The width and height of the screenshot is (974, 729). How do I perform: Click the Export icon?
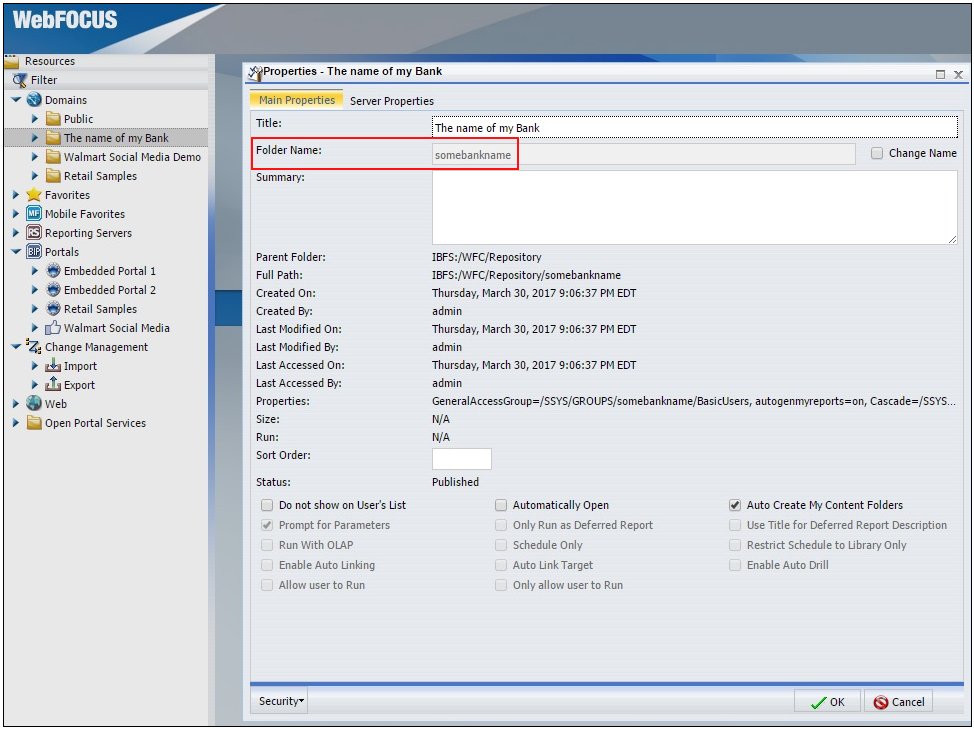pyautogui.click(x=53, y=384)
